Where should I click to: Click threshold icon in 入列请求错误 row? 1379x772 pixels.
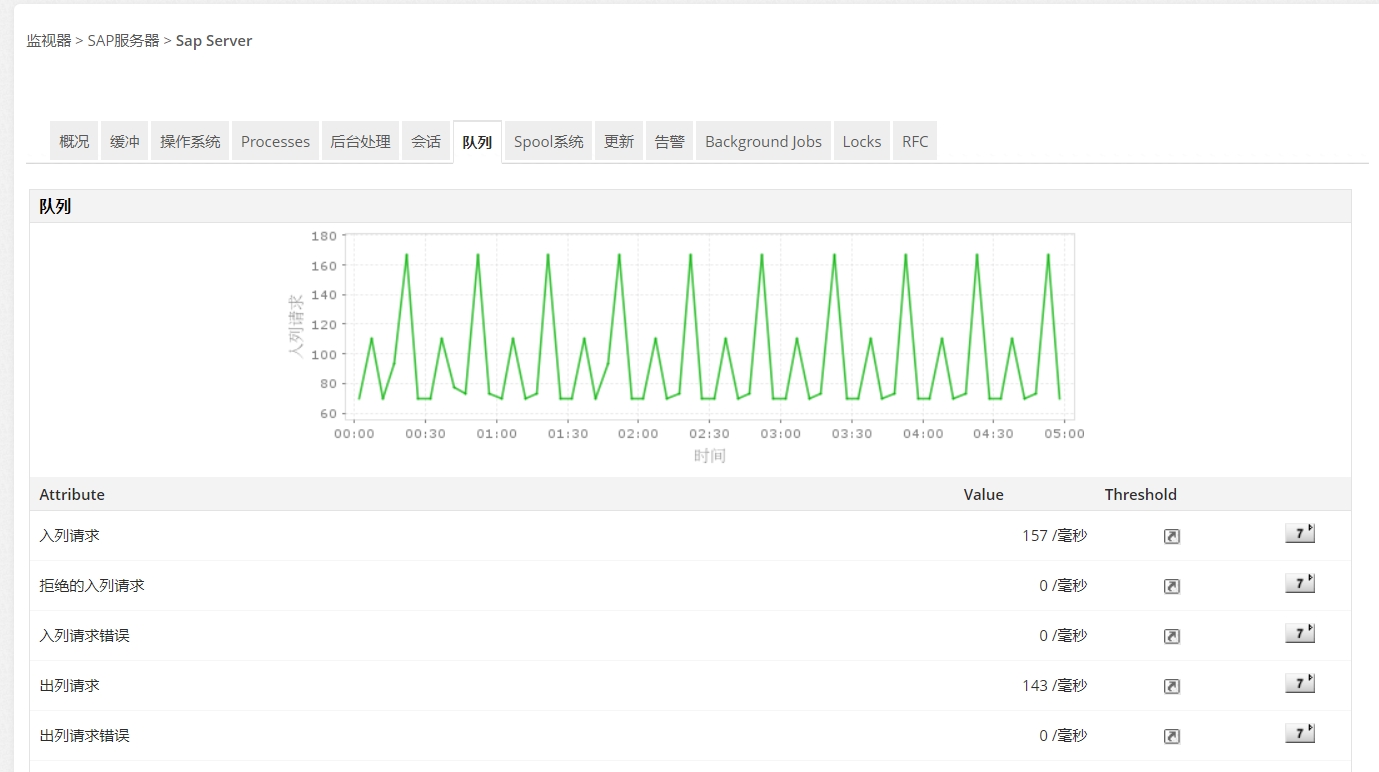tap(1171, 636)
